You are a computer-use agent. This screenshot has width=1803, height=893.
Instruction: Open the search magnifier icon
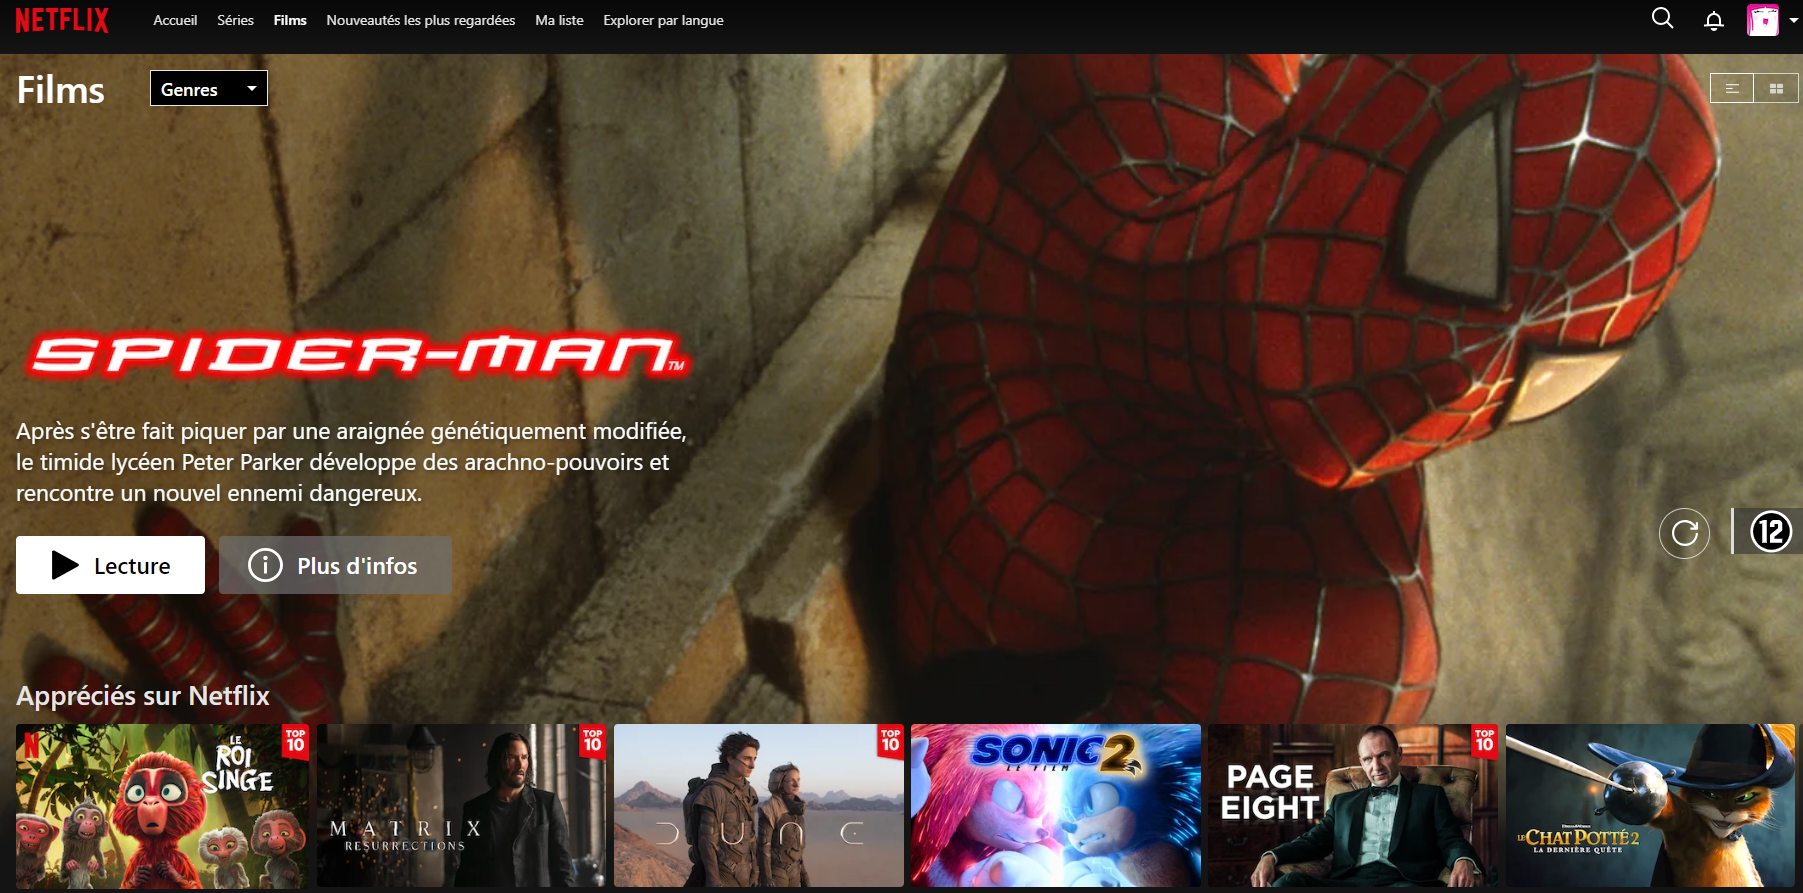(x=1662, y=18)
